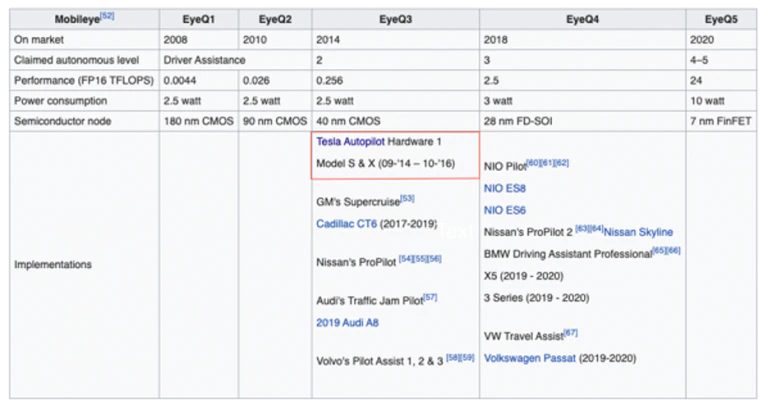
Task: Click the '2018' on-market year
Action: (x=496, y=40)
